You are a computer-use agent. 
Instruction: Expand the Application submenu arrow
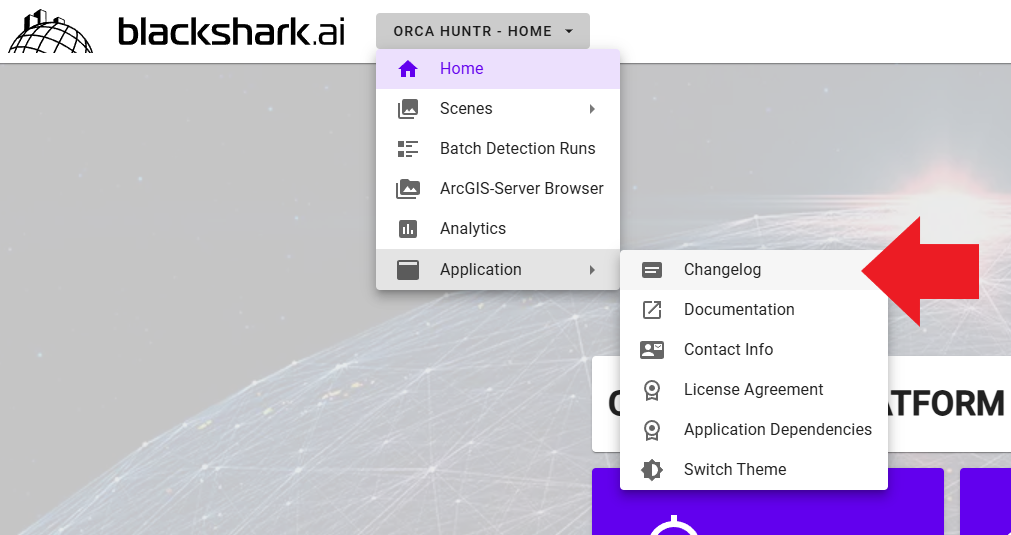pos(592,269)
